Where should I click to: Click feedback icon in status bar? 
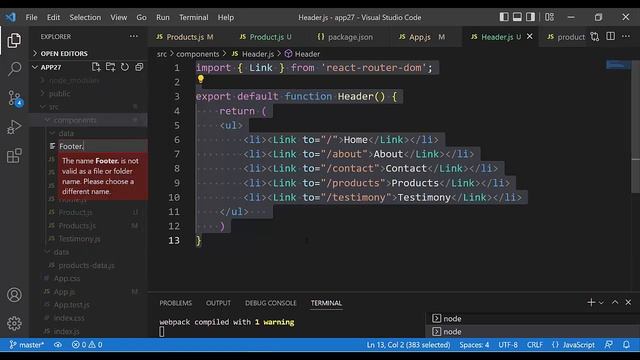[x=608, y=345]
